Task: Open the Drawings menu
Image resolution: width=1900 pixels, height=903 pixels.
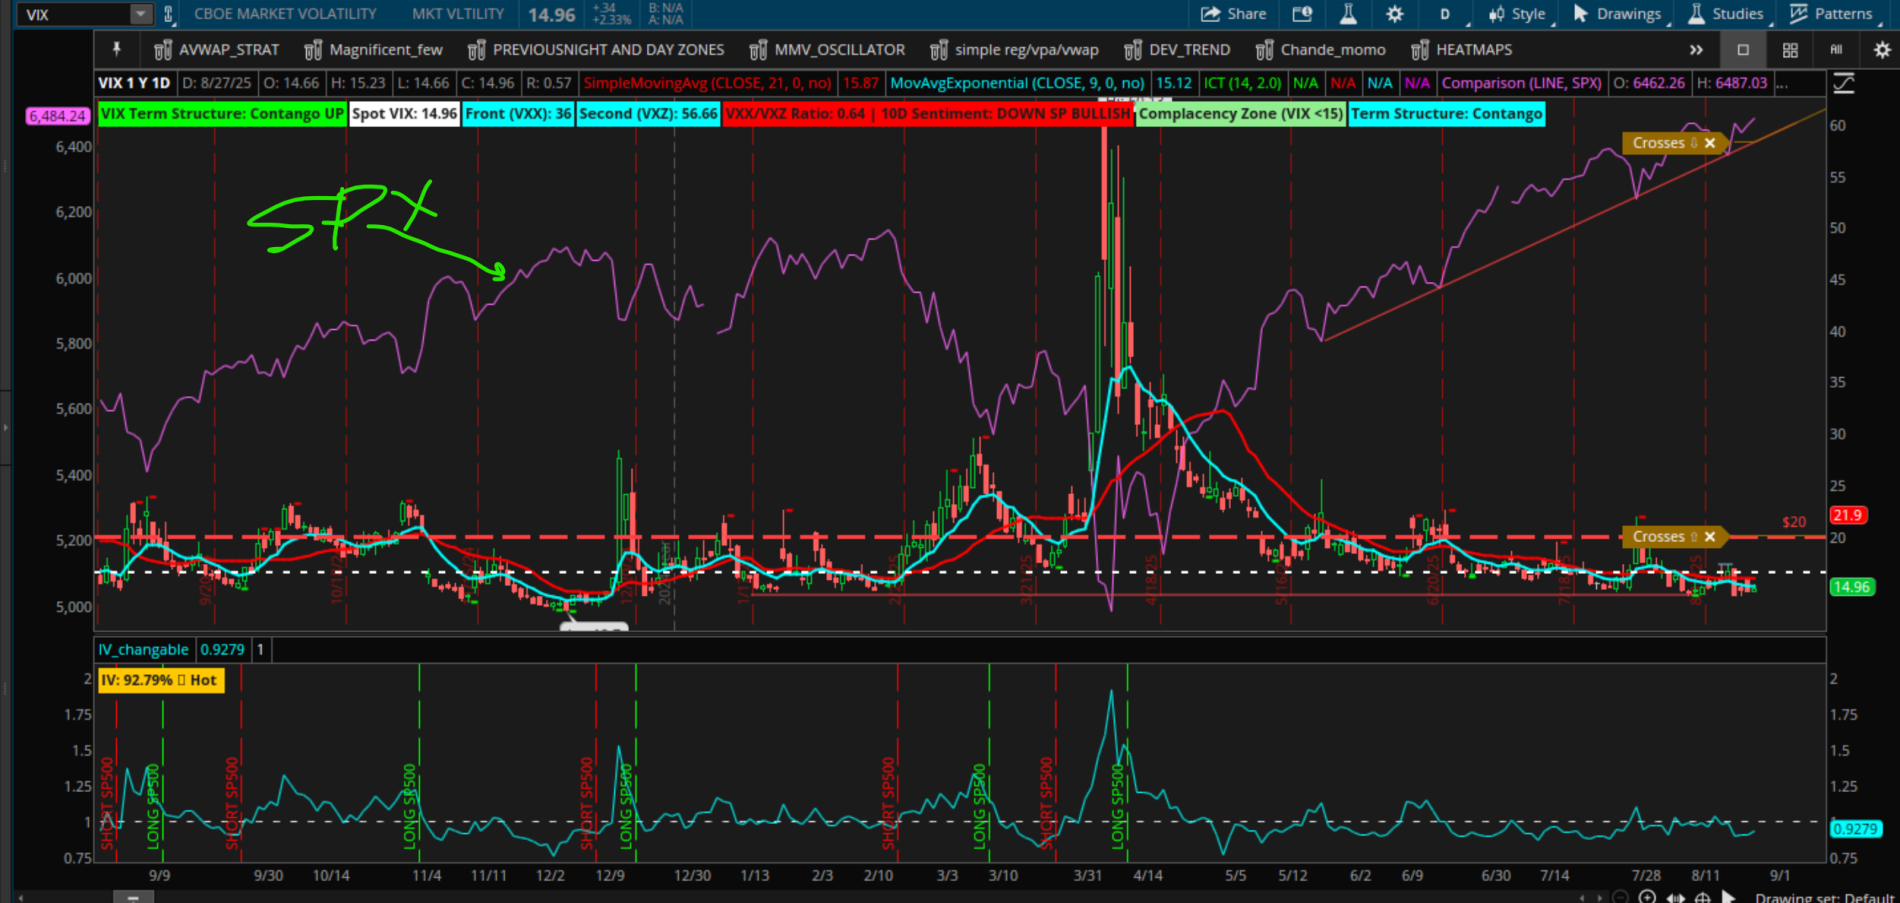Action: point(1619,14)
